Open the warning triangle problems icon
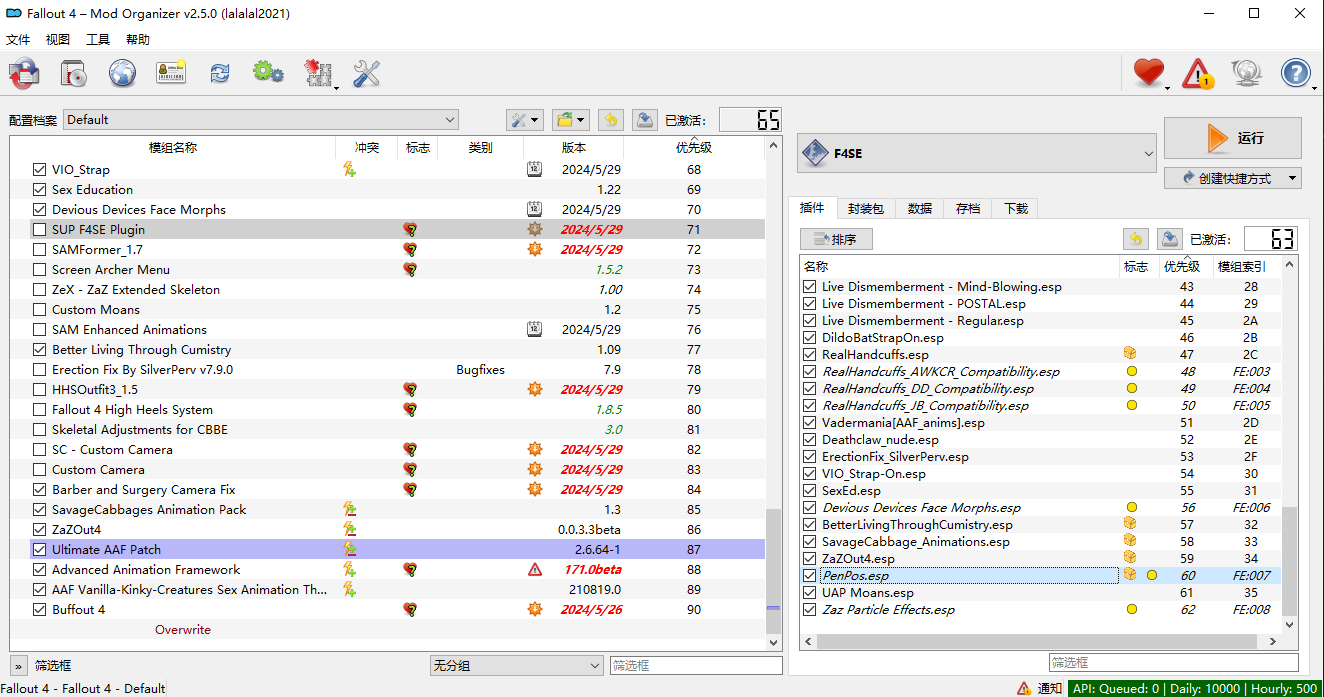Viewport: 1324px width, 697px height. point(1197,73)
